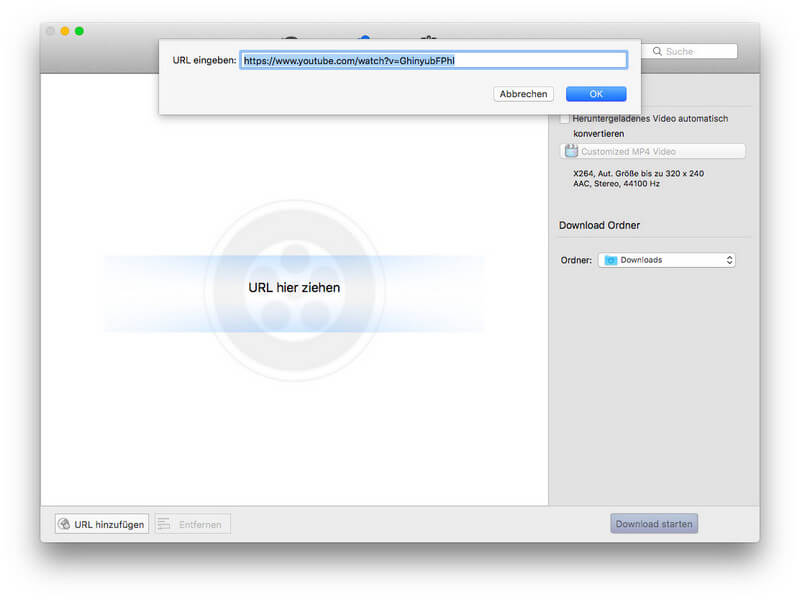This screenshot has height=600, width=800.
Task: Begin with the Download starten button
Action: coord(654,523)
